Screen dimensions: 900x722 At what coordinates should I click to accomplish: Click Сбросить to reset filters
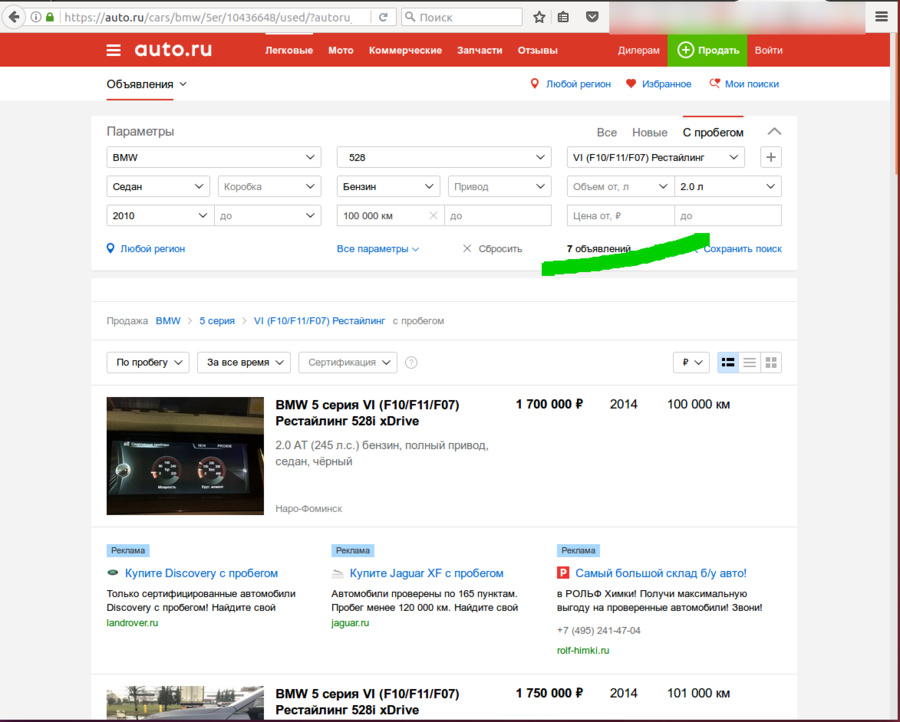tap(492, 249)
